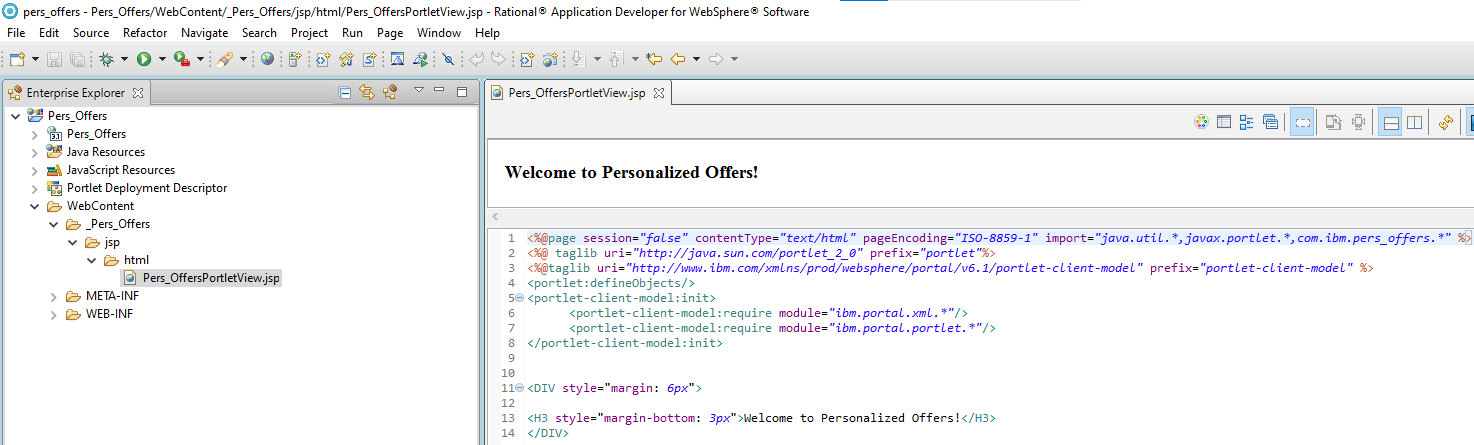Collapse code folding at line 11

pyautogui.click(x=520, y=388)
